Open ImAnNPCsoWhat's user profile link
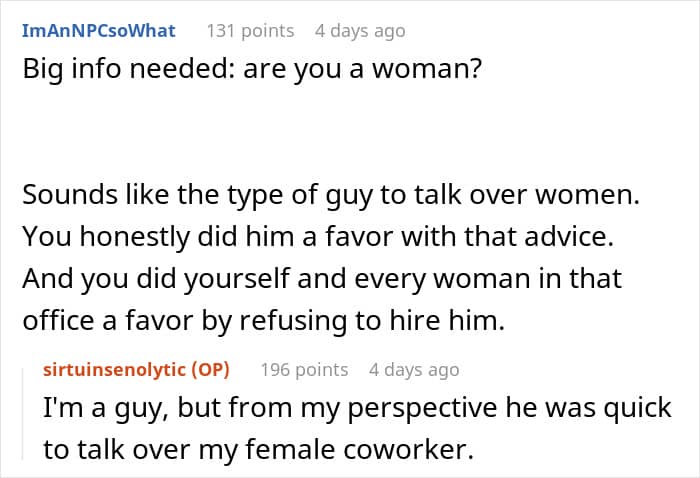Image resolution: width=700 pixels, height=478 pixels. tap(99, 31)
